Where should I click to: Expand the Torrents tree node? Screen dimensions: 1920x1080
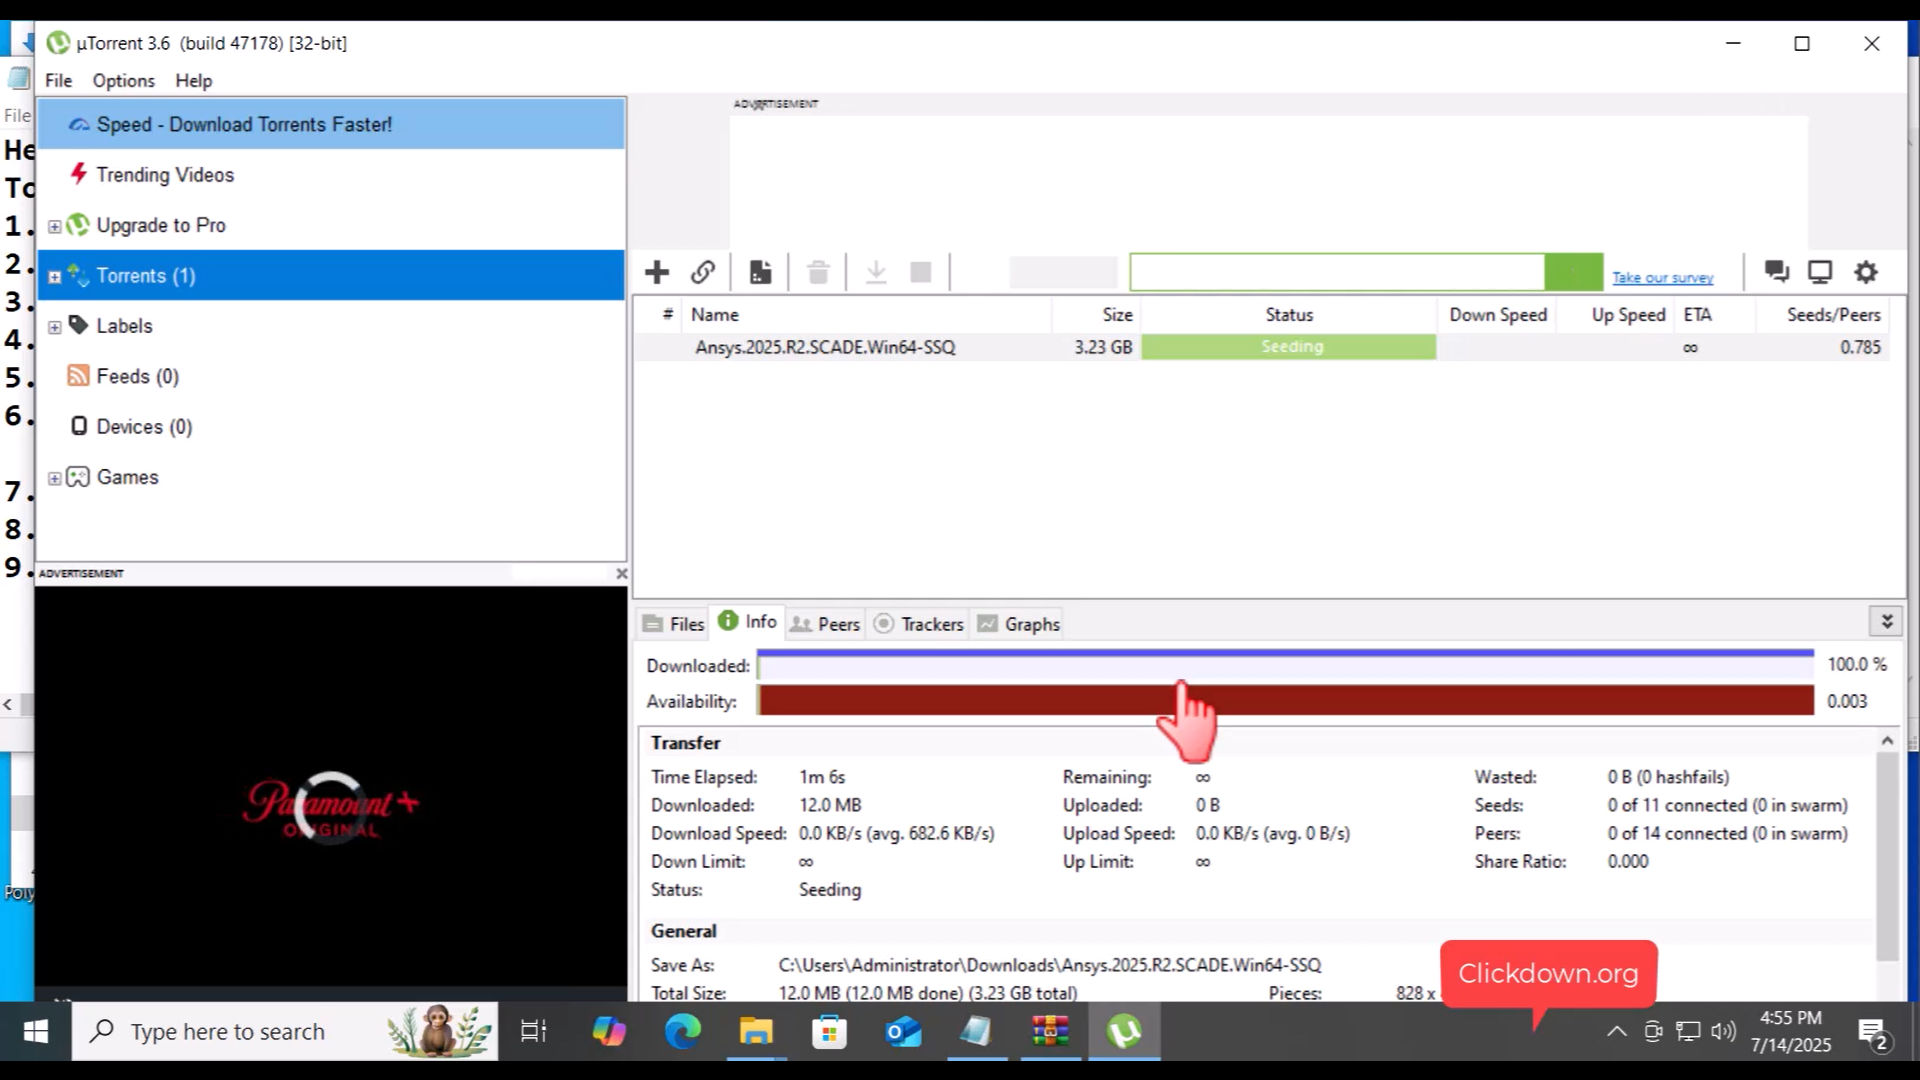point(55,277)
